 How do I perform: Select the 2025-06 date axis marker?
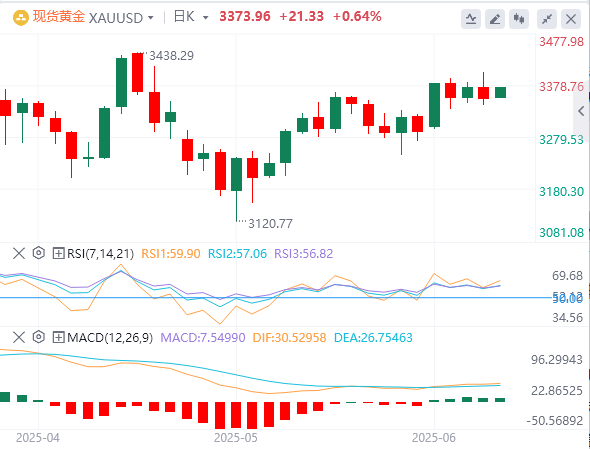point(433,438)
